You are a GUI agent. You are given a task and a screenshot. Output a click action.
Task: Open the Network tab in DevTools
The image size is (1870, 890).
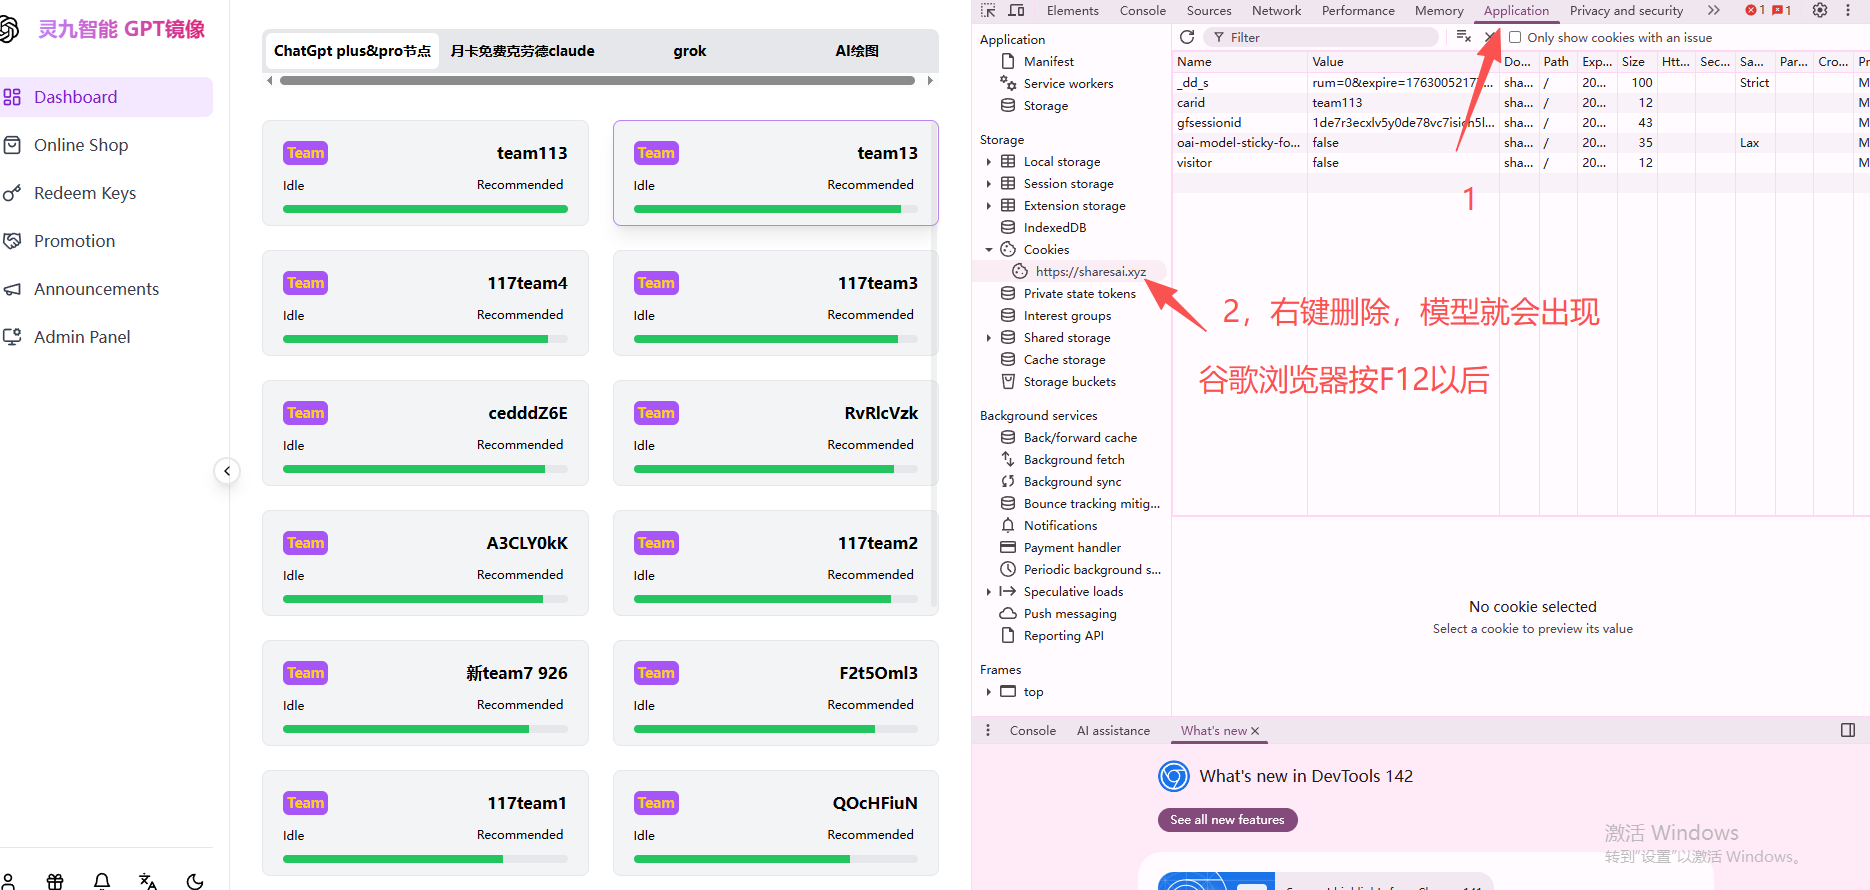(x=1276, y=10)
